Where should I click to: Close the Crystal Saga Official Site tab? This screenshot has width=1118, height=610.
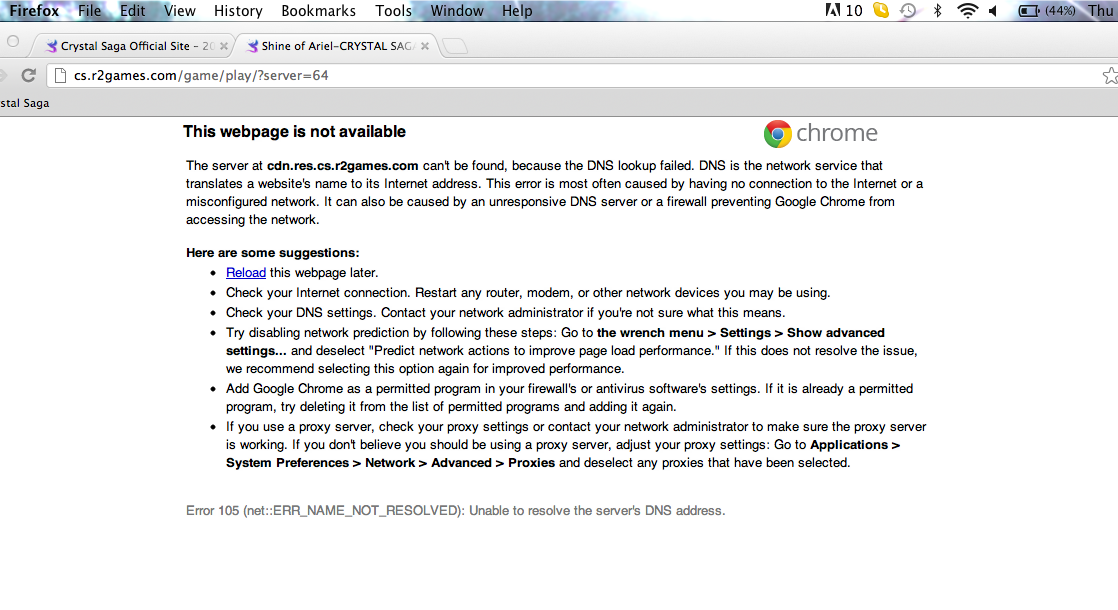click(x=223, y=46)
